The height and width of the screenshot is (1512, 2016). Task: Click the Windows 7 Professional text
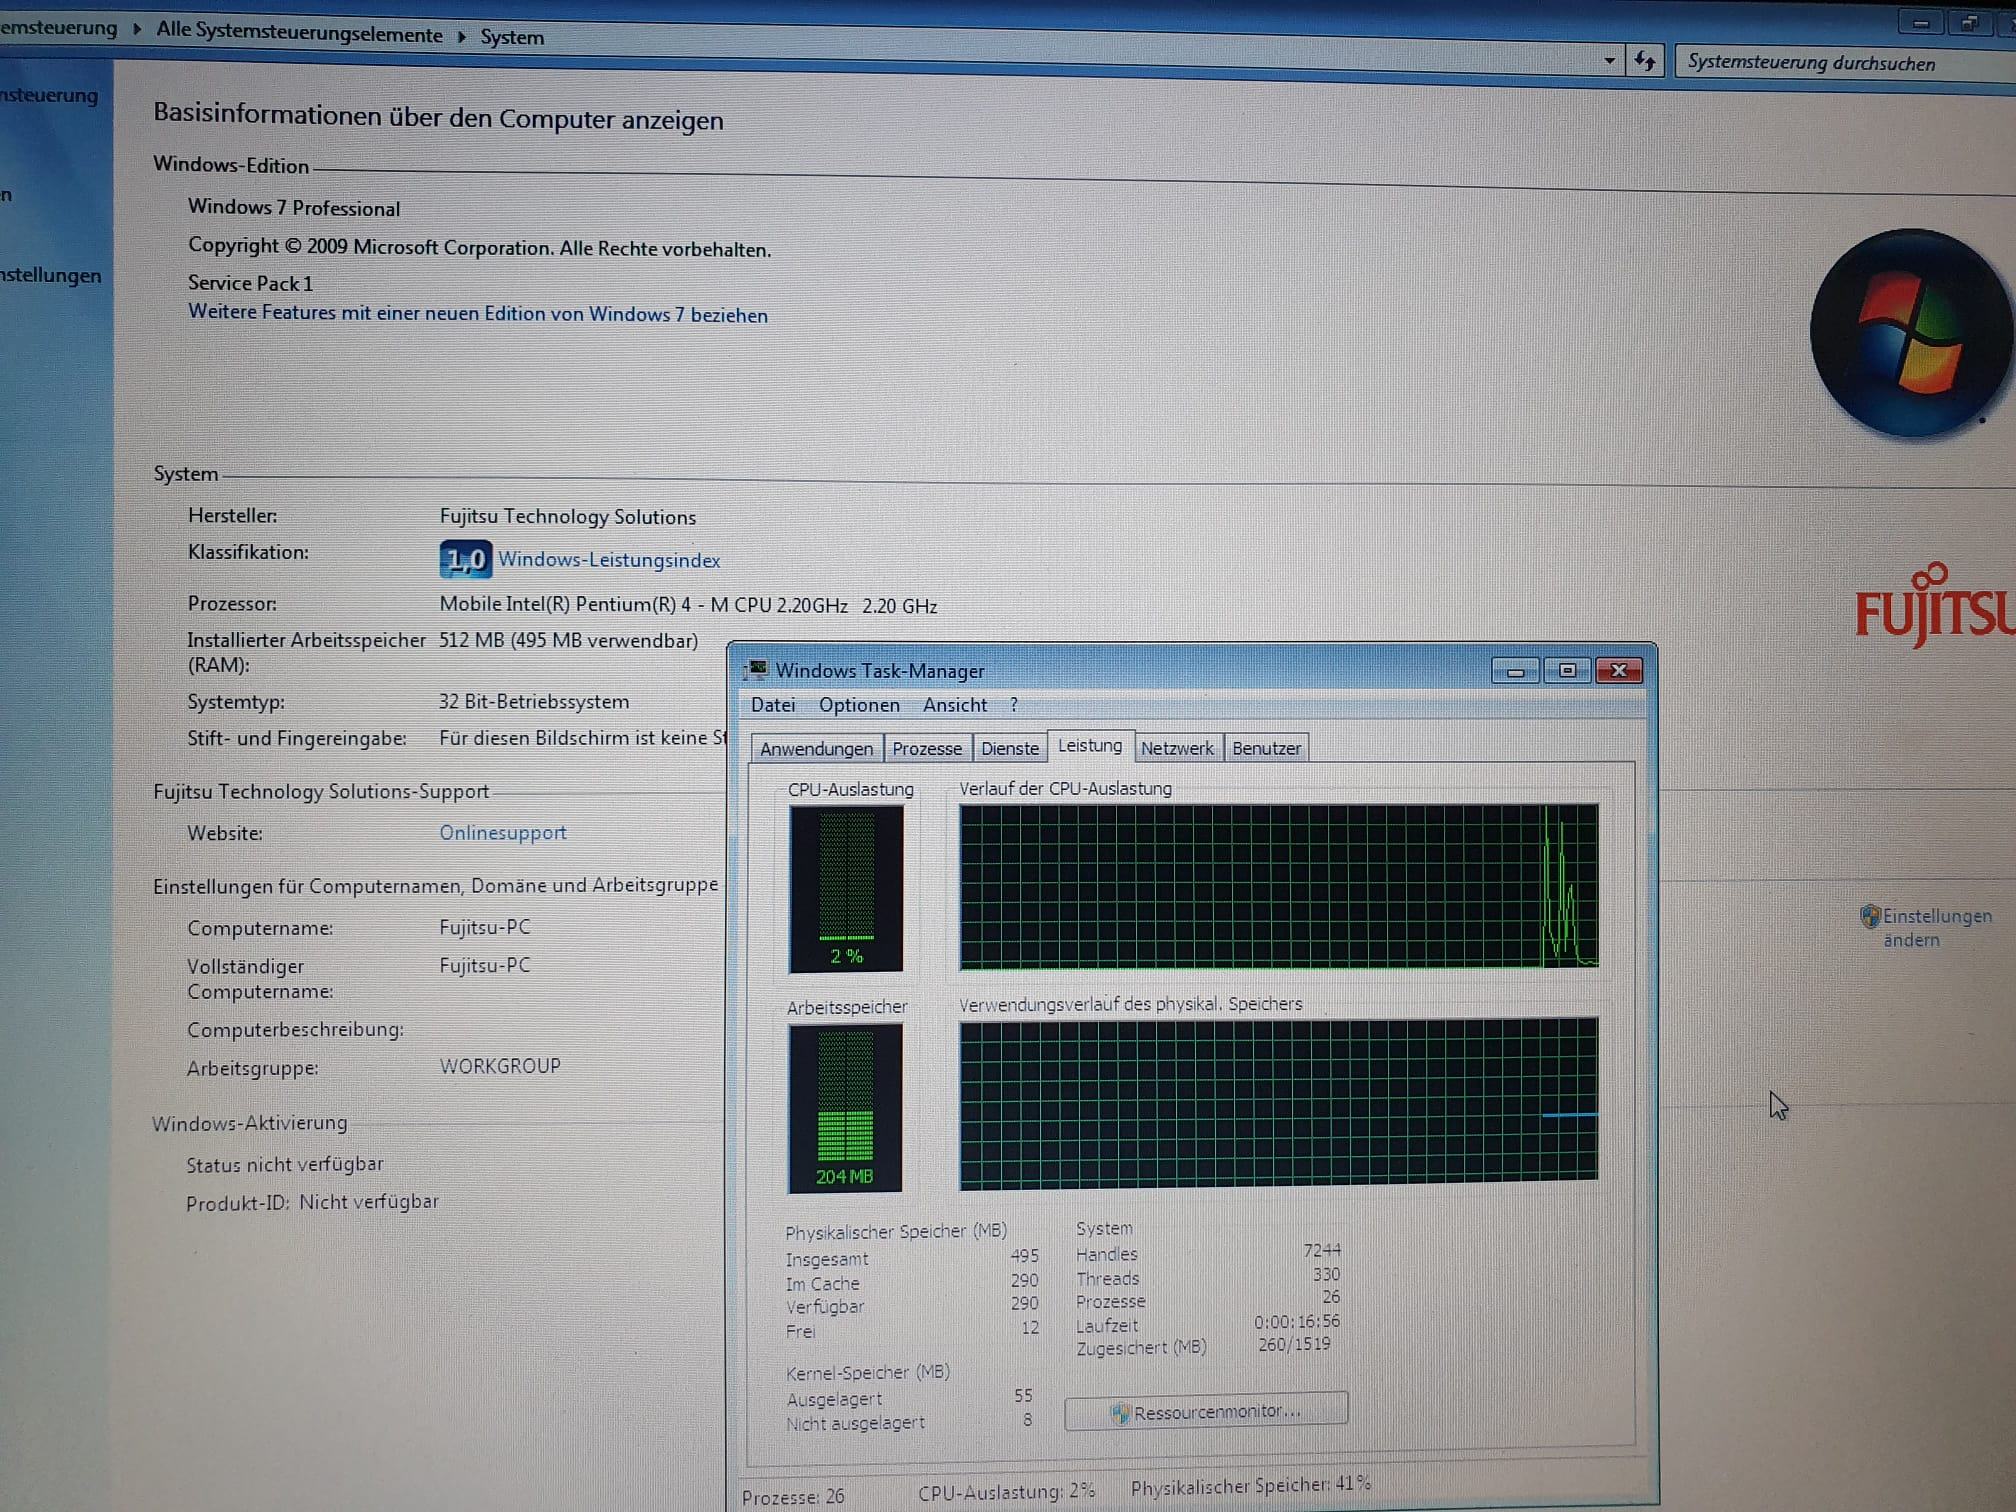click(294, 207)
